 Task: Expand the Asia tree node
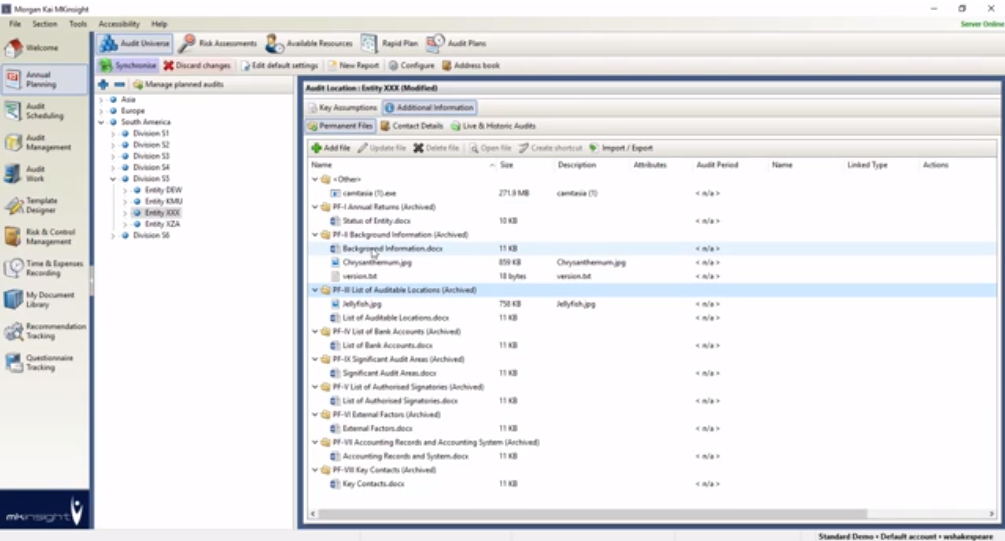click(102, 100)
